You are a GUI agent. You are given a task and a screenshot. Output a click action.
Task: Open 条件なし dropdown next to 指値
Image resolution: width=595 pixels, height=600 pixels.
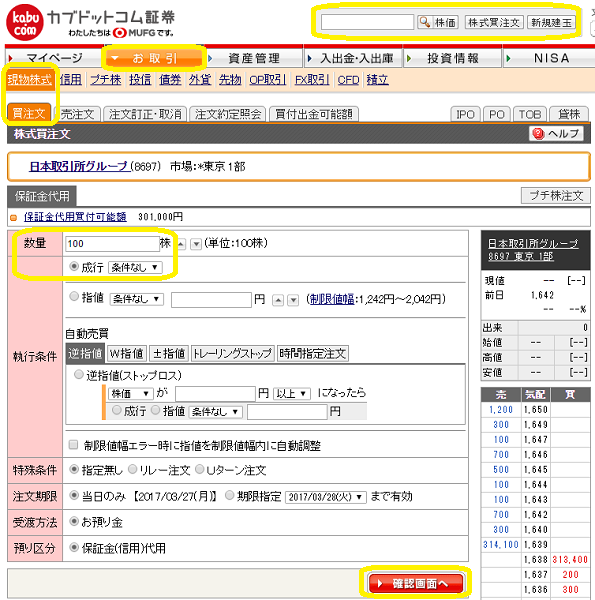[x=137, y=299]
